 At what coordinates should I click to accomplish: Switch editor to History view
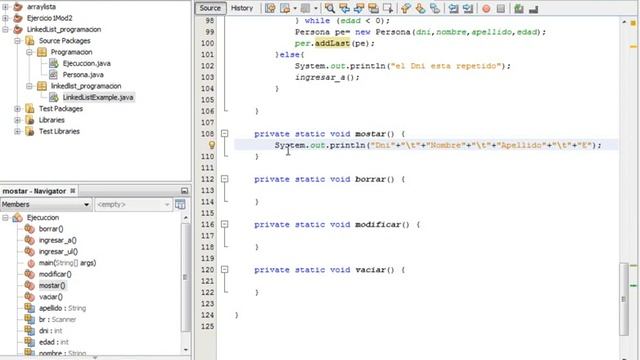coord(242,8)
